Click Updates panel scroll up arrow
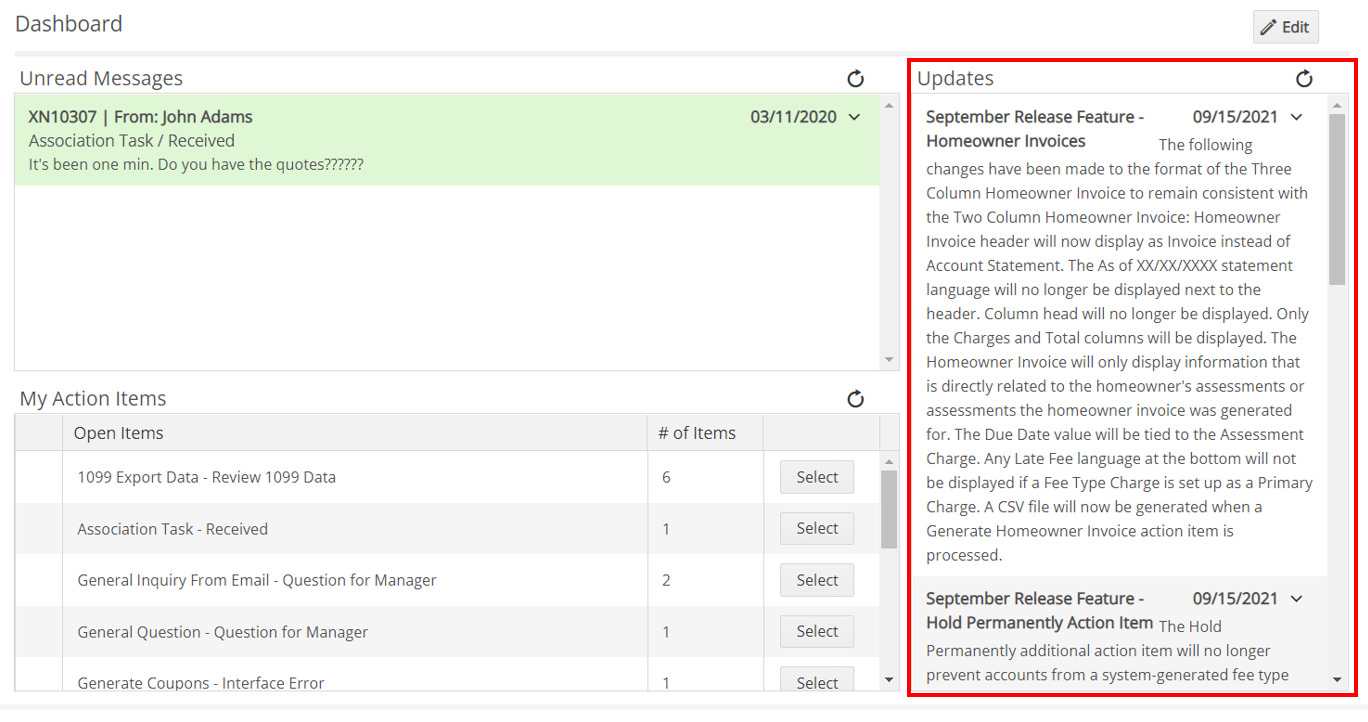 tap(1337, 104)
